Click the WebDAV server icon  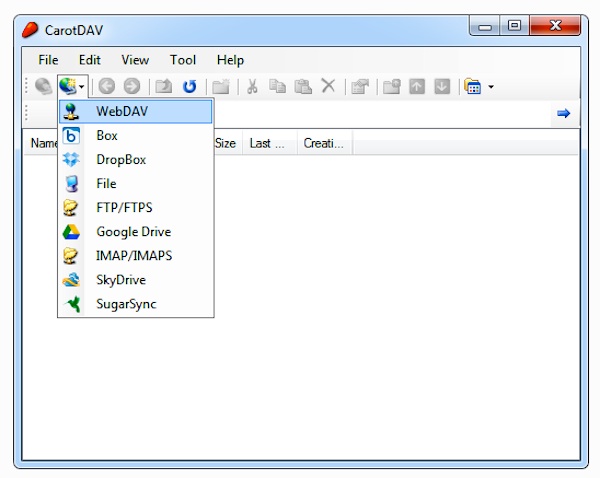71,111
